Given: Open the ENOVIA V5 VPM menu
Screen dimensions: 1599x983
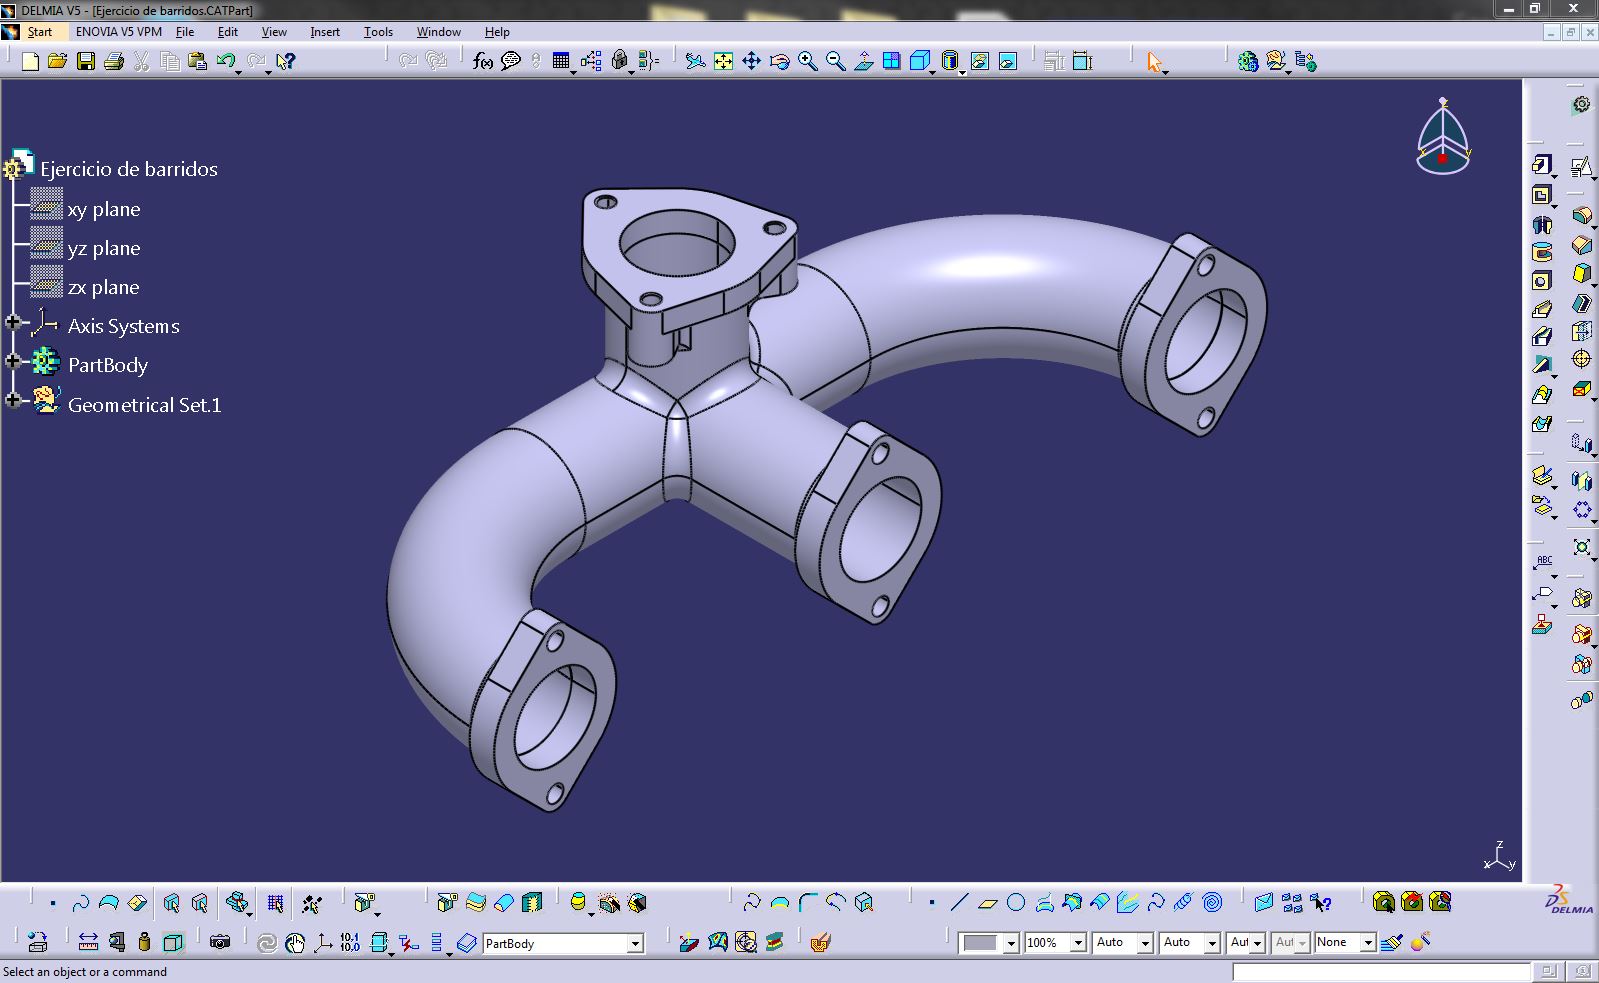Looking at the screenshot, I should (x=118, y=32).
